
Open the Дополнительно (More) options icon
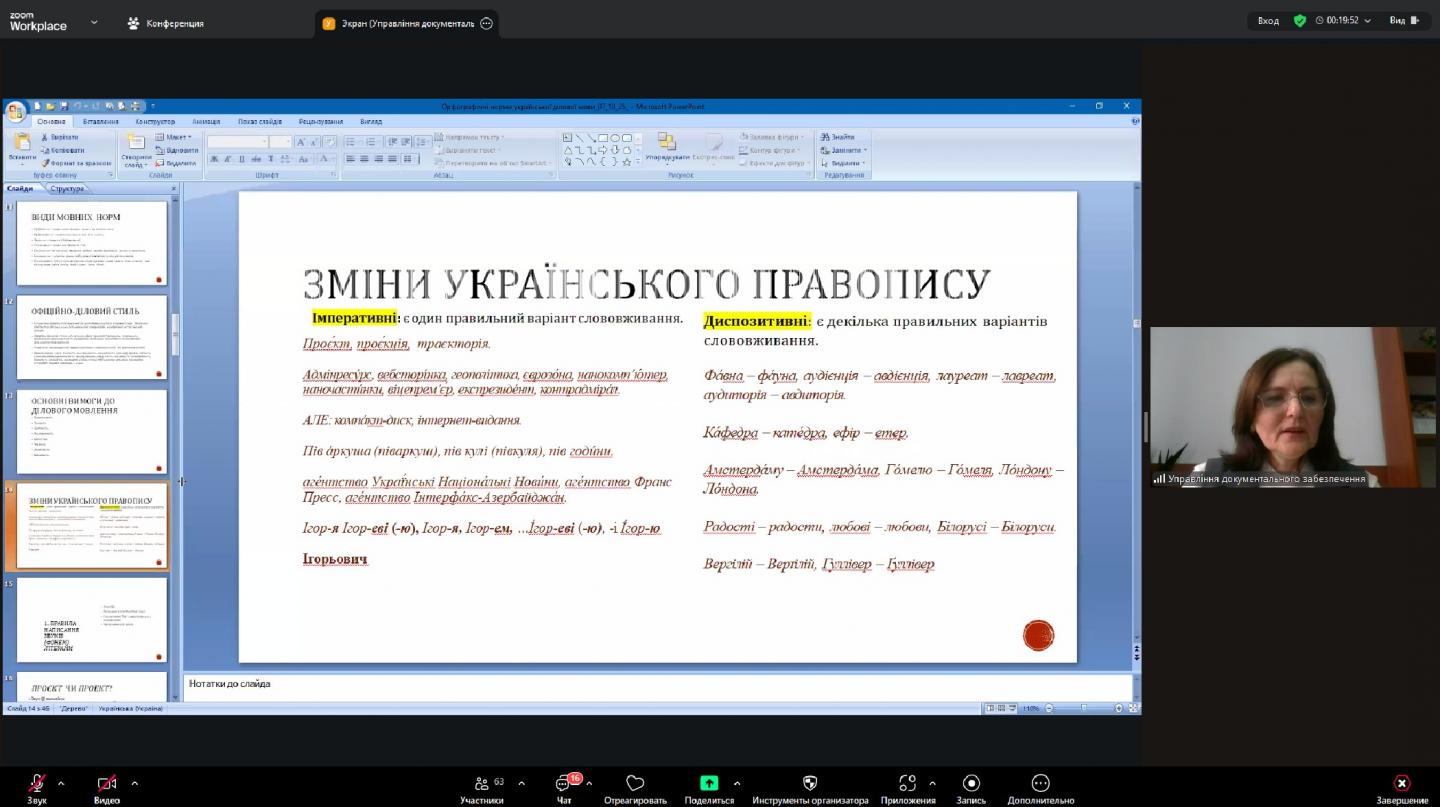1040,784
